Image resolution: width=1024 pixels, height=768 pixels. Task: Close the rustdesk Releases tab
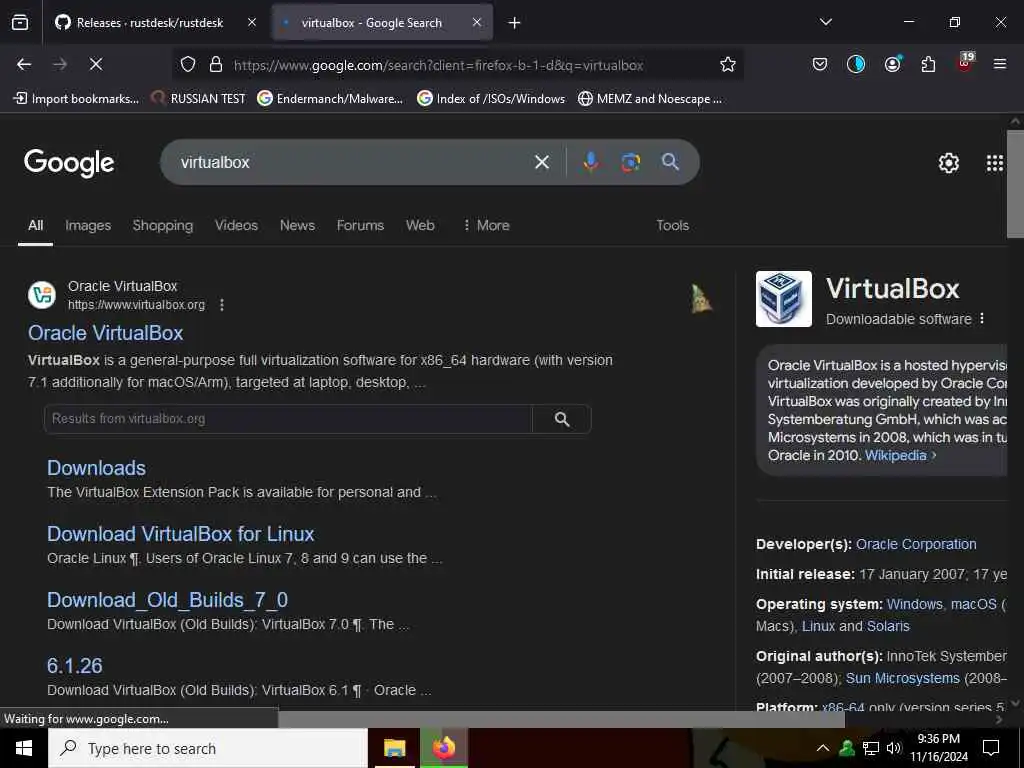pyautogui.click(x=252, y=22)
